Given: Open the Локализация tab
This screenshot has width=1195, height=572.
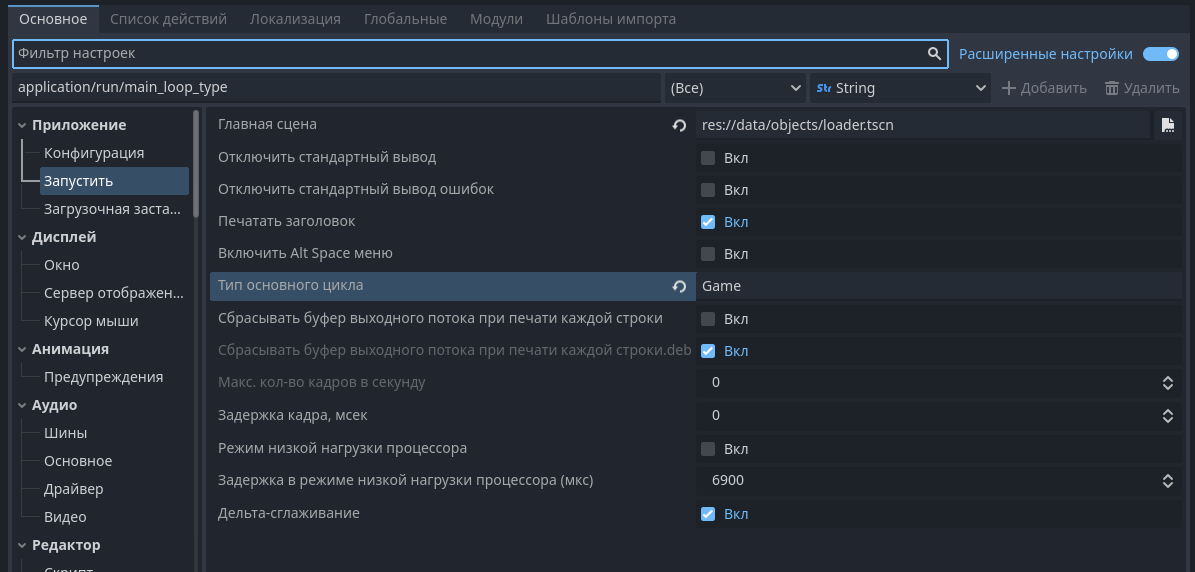Looking at the screenshot, I should coord(295,19).
